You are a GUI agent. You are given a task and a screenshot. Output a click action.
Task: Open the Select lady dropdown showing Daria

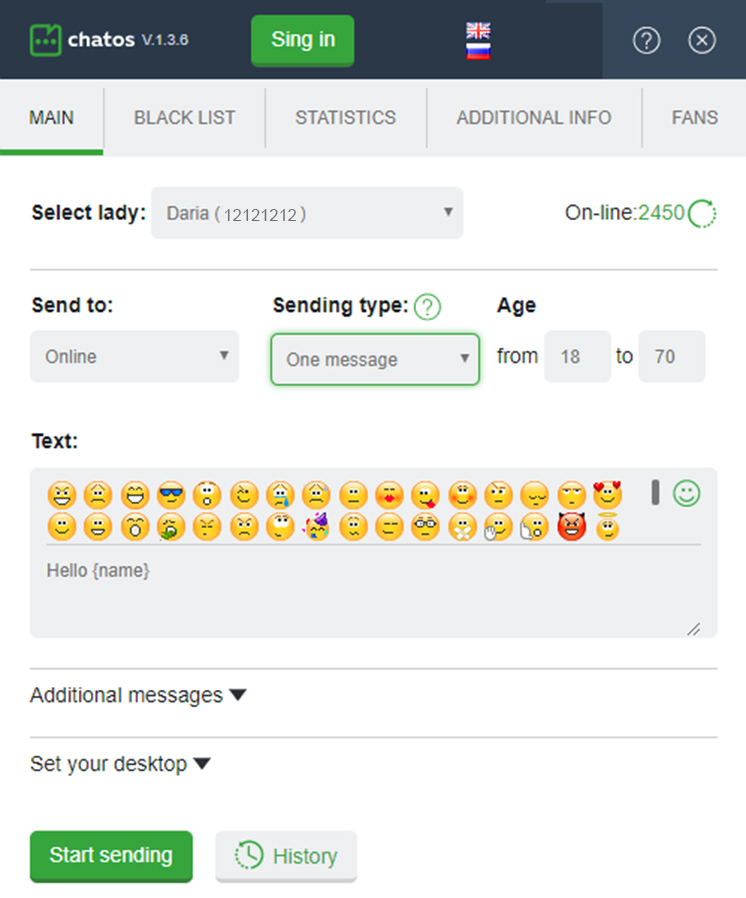click(x=307, y=213)
